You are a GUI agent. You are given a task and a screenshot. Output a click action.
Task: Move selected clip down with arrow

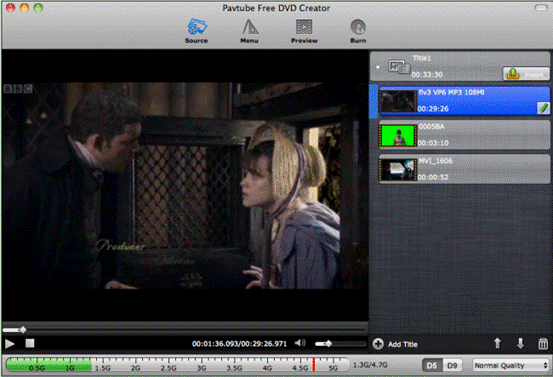pyautogui.click(x=520, y=343)
